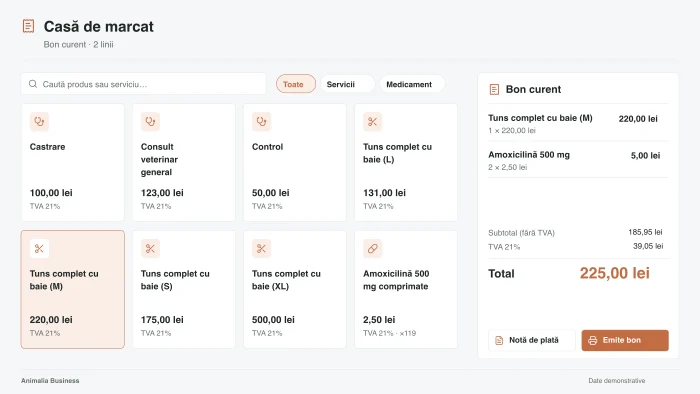Image resolution: width=700 pixels, height=394 pixels.
Task: Select the highlighted Tuns complet cu baie (M) card
Action: pyautogui.click(x=73, y=289)
